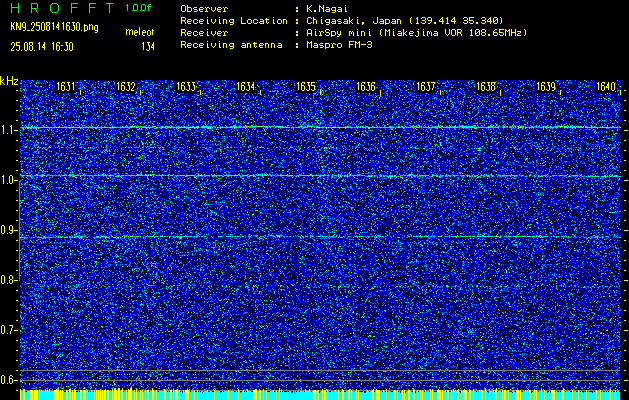The image size is (629, 400).
Task: Select the 1635 time marker
Action: (306, 87)
